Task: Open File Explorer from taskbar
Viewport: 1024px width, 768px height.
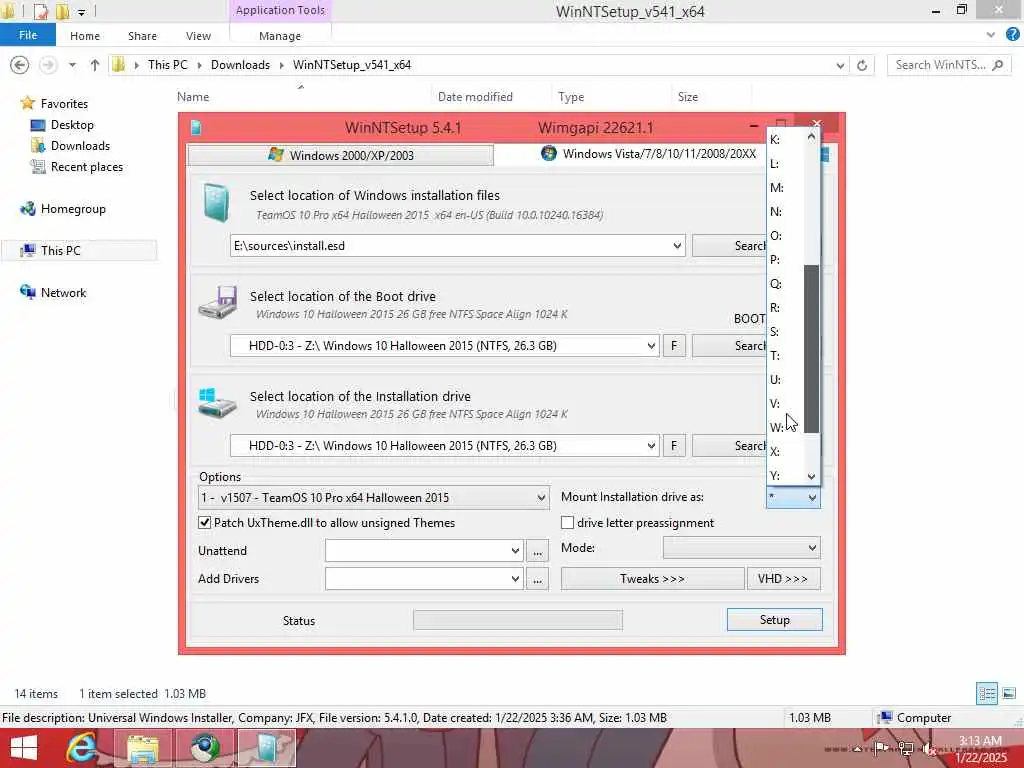Action: pyautogui.click(x=143, y=748)
